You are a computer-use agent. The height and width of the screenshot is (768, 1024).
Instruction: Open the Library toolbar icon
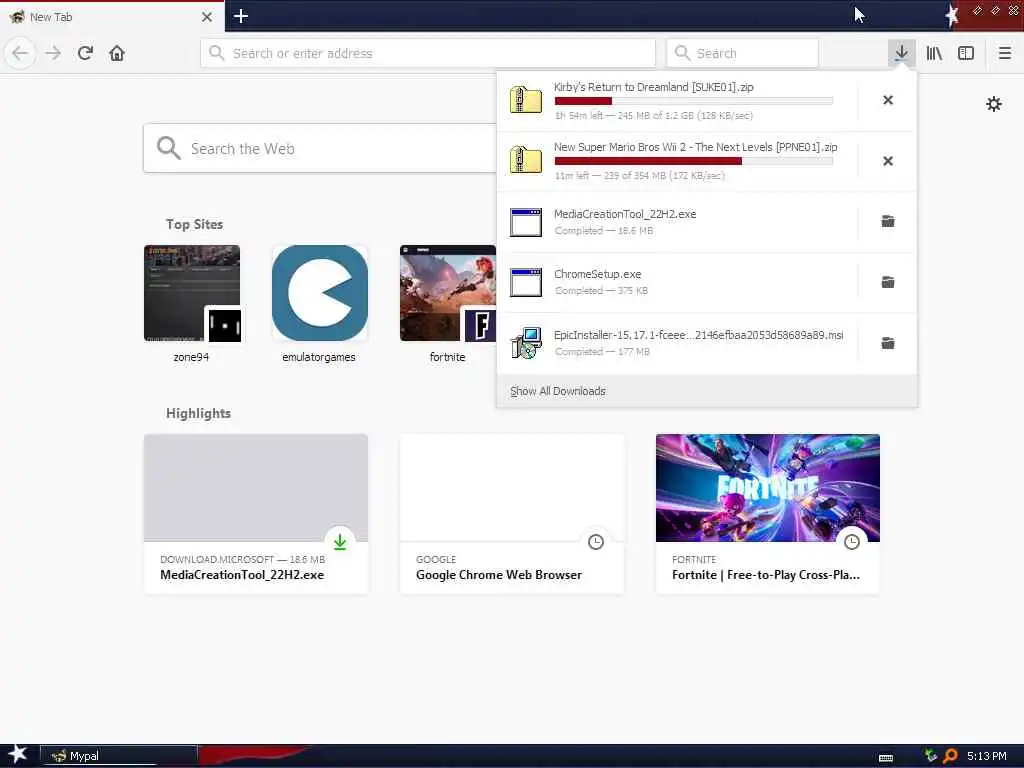(x=934, y=53)
